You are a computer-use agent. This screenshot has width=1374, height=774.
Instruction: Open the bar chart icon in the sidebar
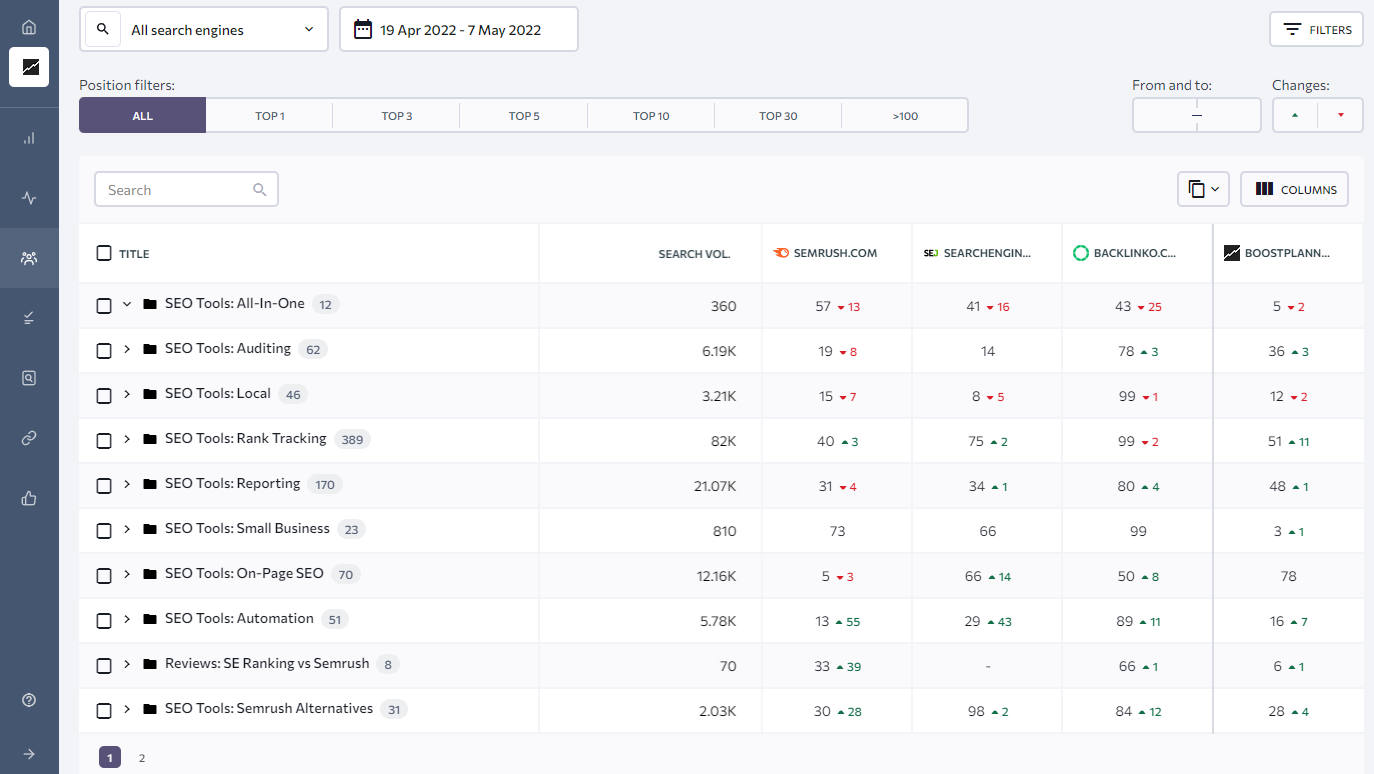point(29,139)
